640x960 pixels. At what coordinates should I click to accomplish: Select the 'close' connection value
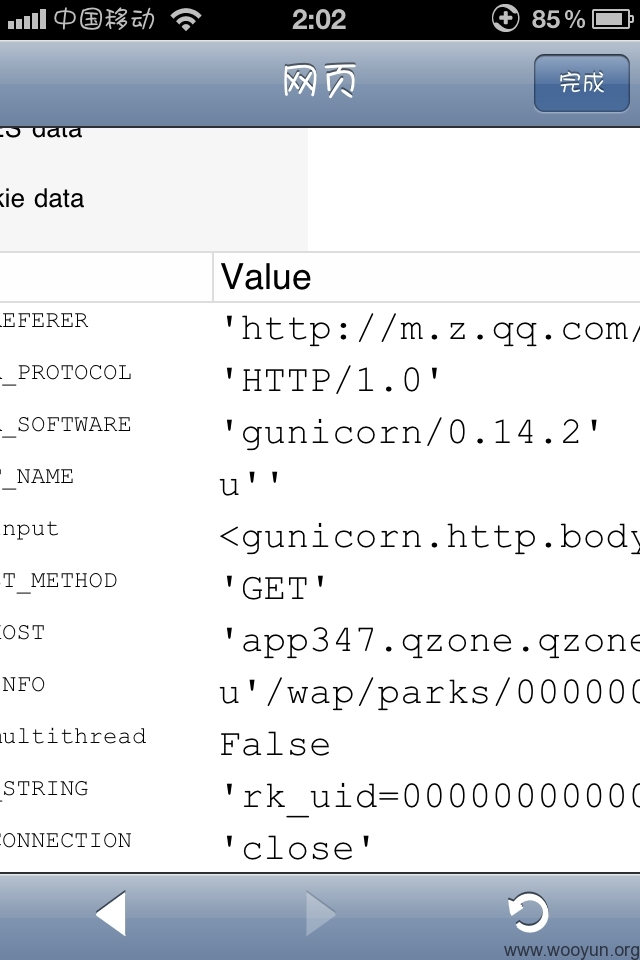(x=297, y=849)
